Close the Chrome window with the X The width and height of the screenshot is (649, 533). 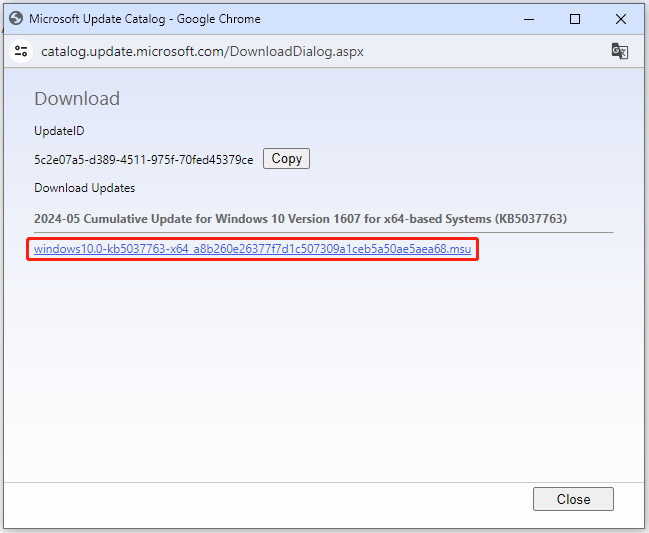click(x=620, y=19)
